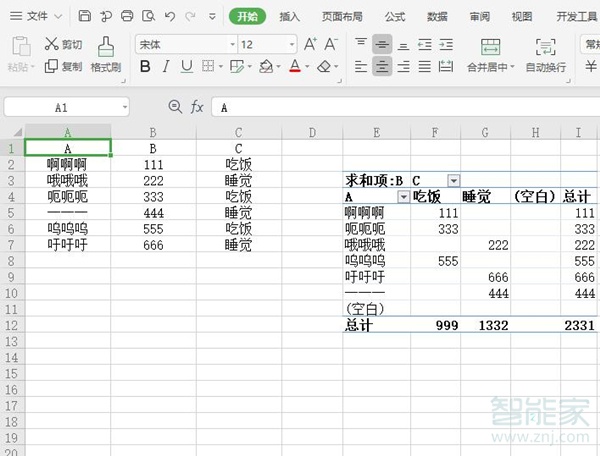This screenshot has width=600, height=456.
Task: Open the font color dropdown arrow
Action: click(307, 67)
